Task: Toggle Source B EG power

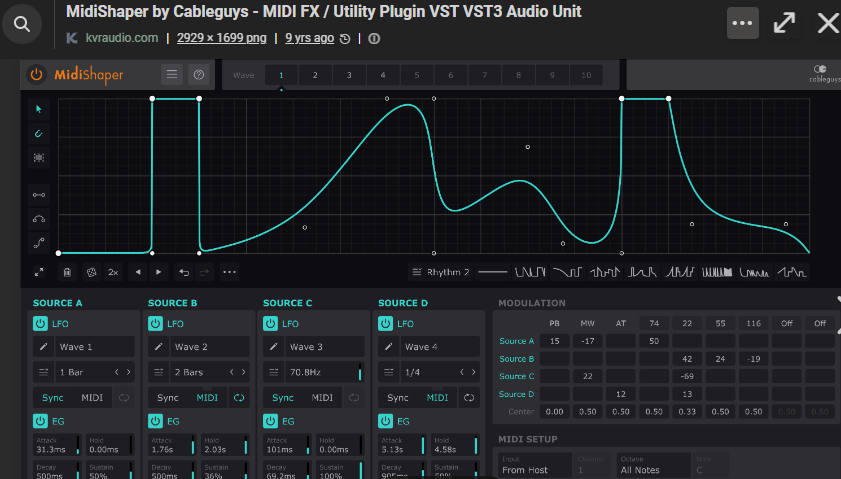Action: pos(156,421)
